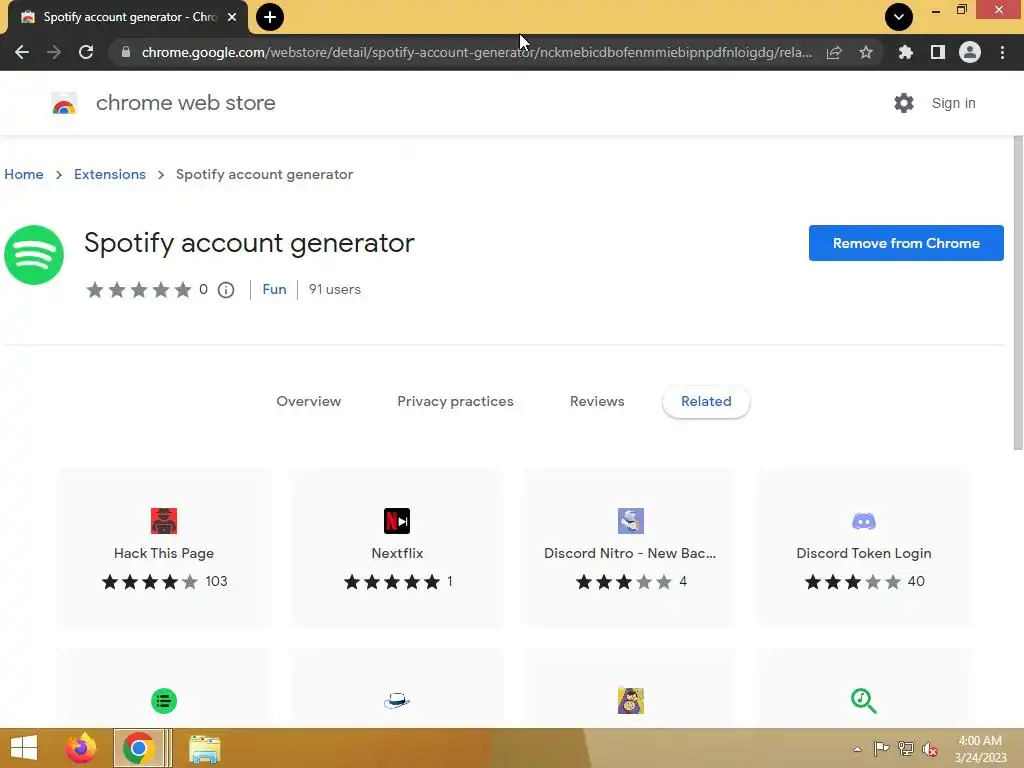Select the Related tab

(x=706, y=401)
